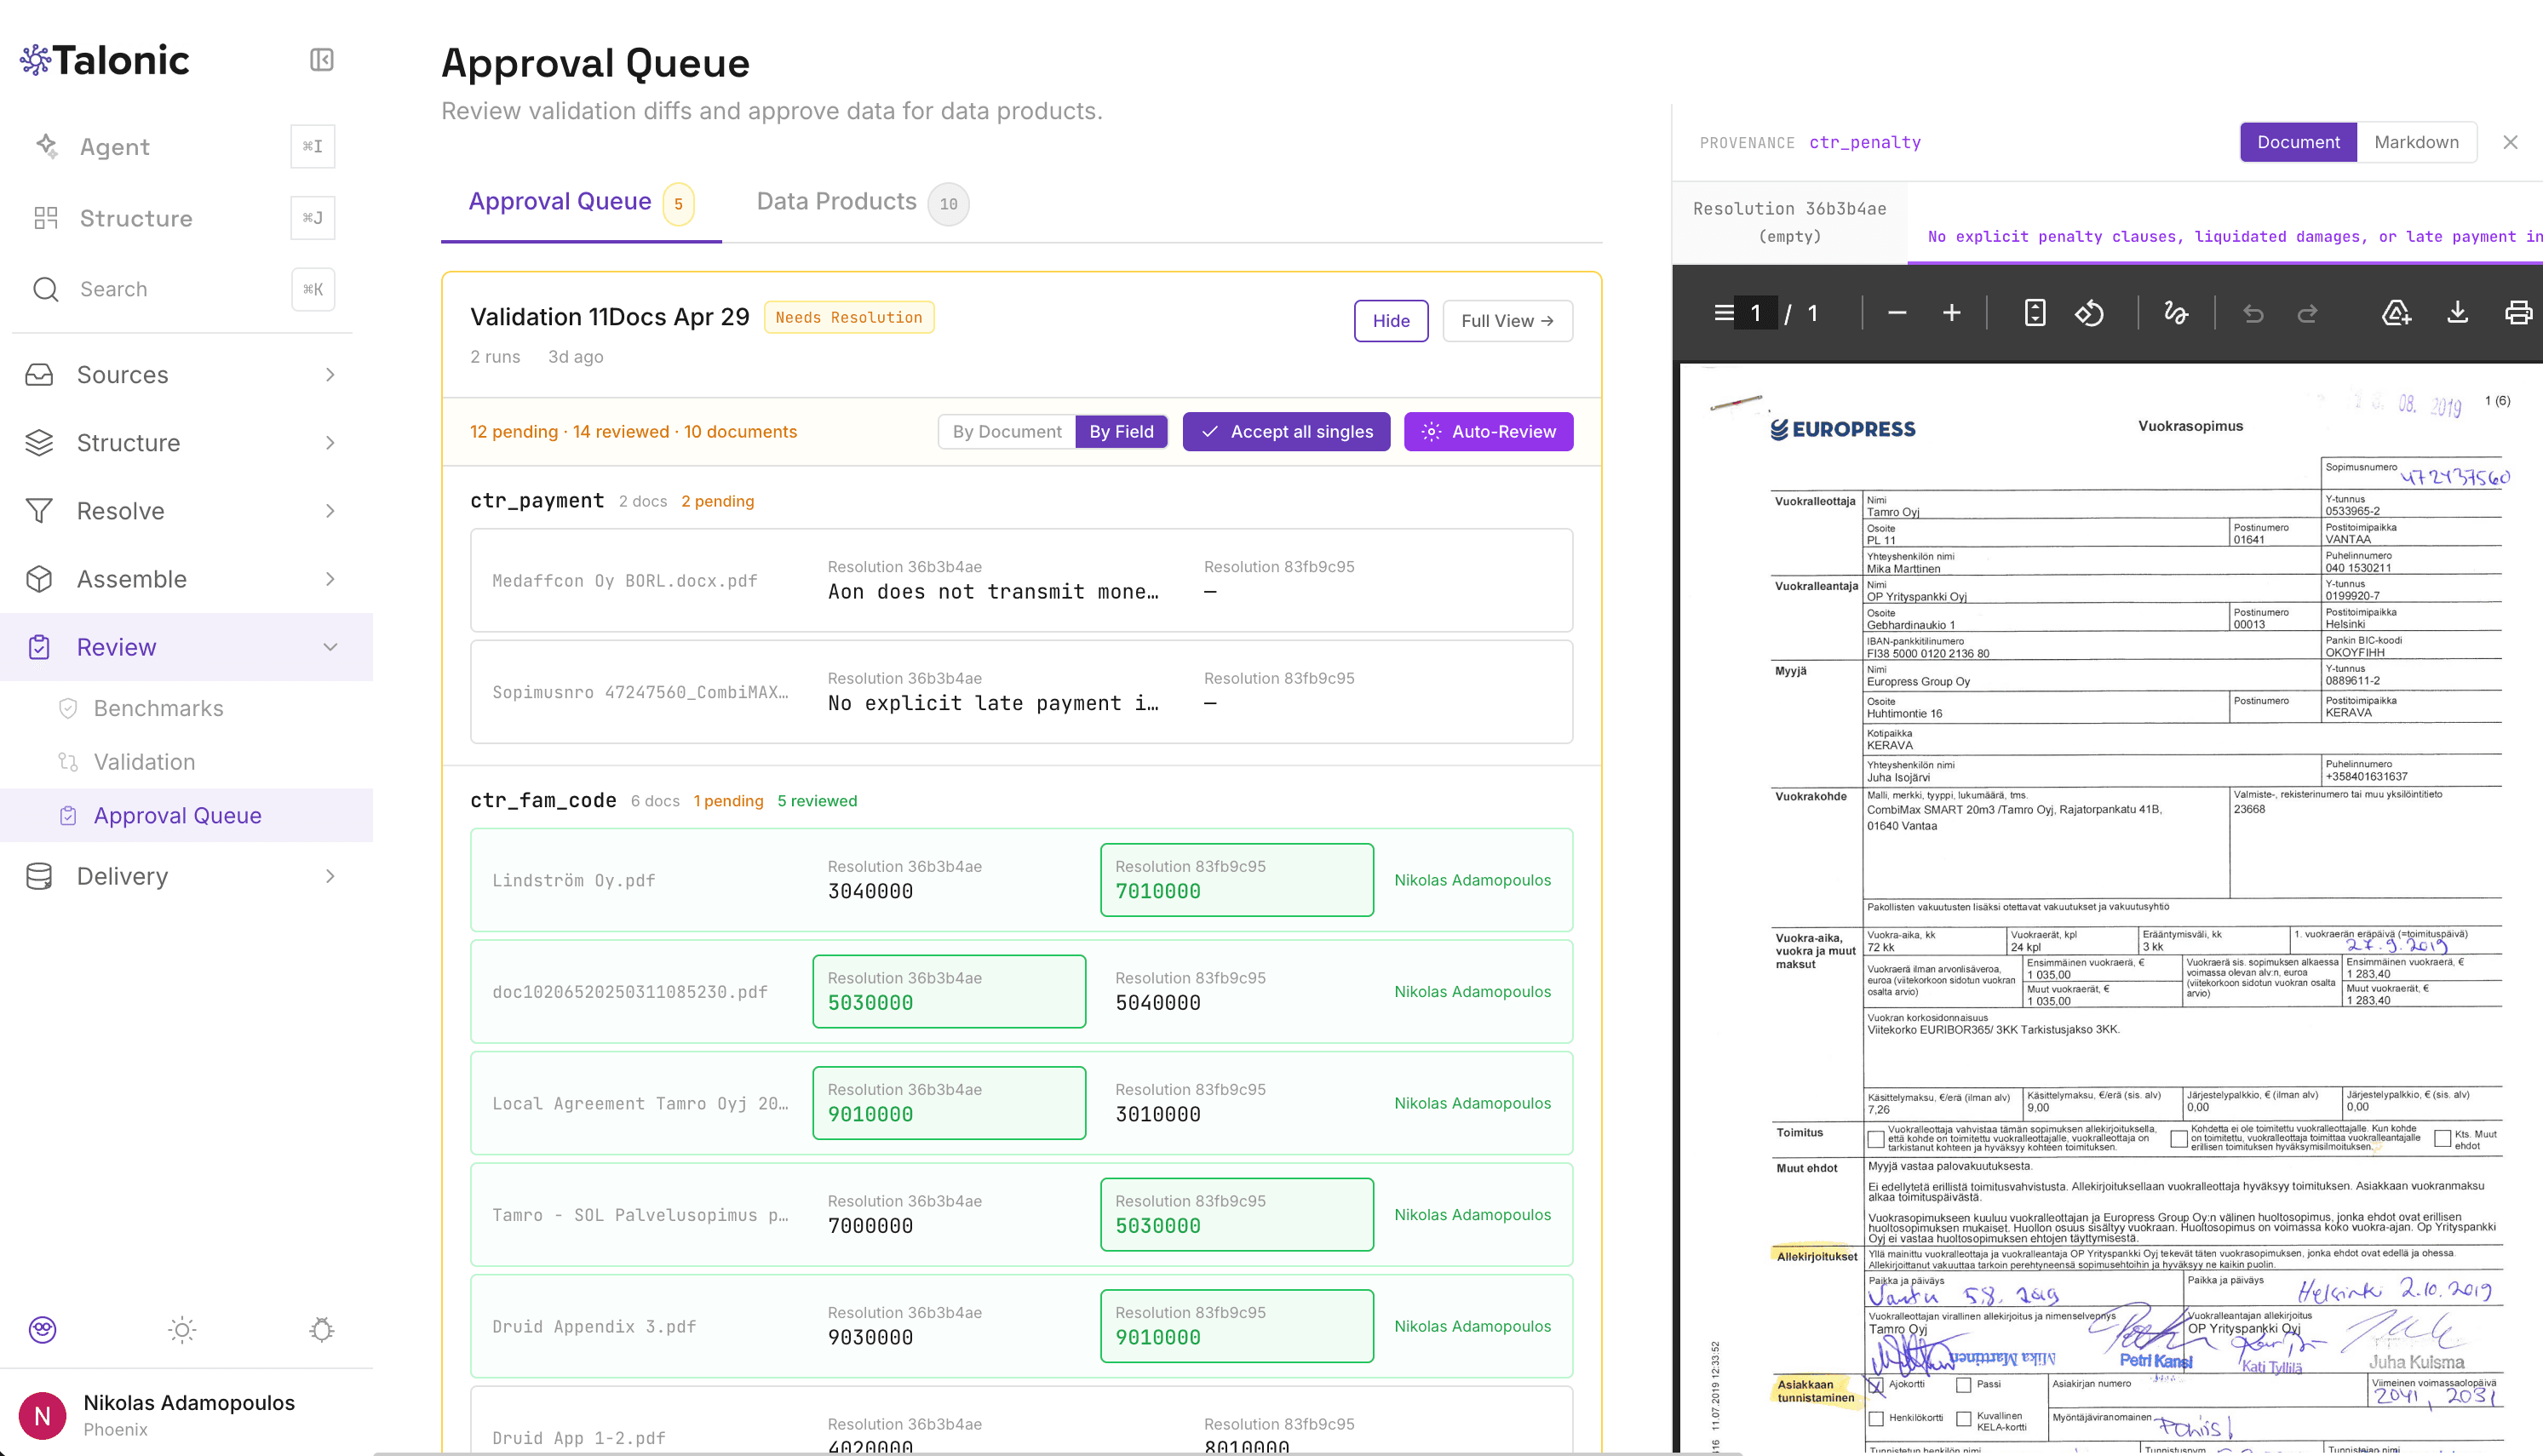Open the PDF viewer sidebar menu icon
The width and height of the screenshot is (2543, 1456).
pyautogui.click(x=1724, y=313)
